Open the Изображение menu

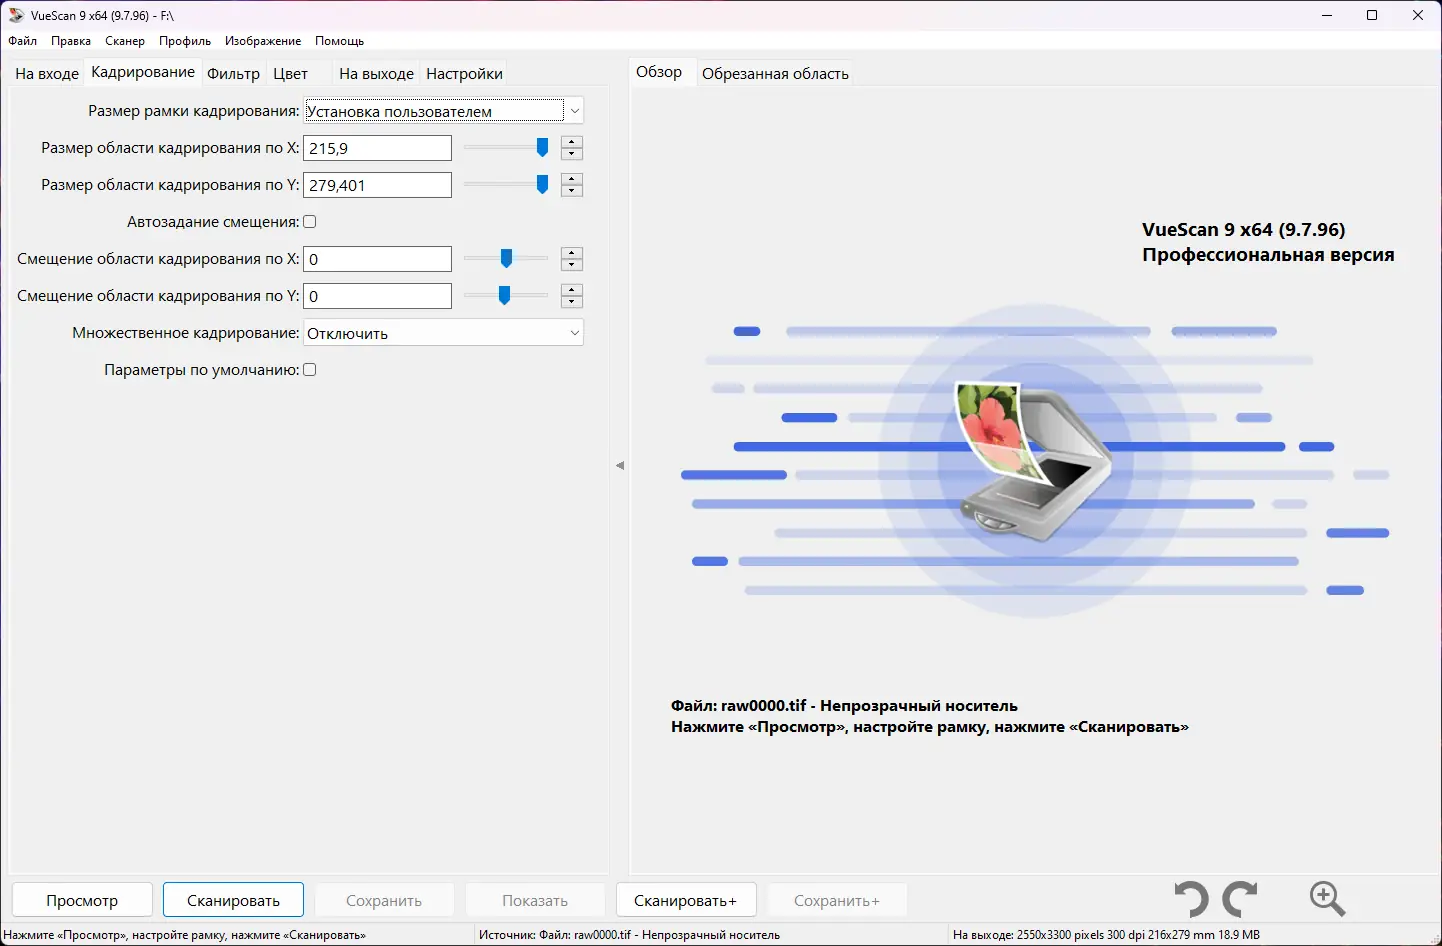coord(263,41)
